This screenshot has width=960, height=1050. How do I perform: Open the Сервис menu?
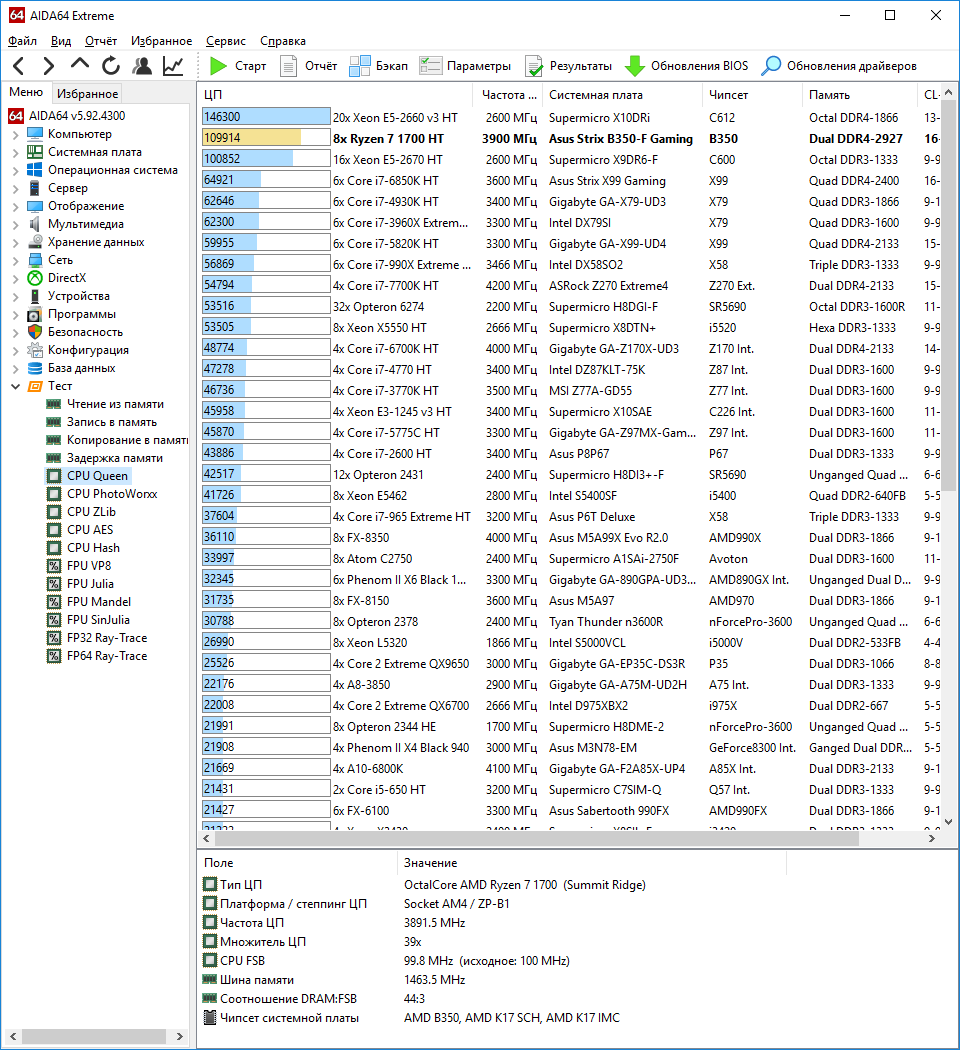(226, 41)
